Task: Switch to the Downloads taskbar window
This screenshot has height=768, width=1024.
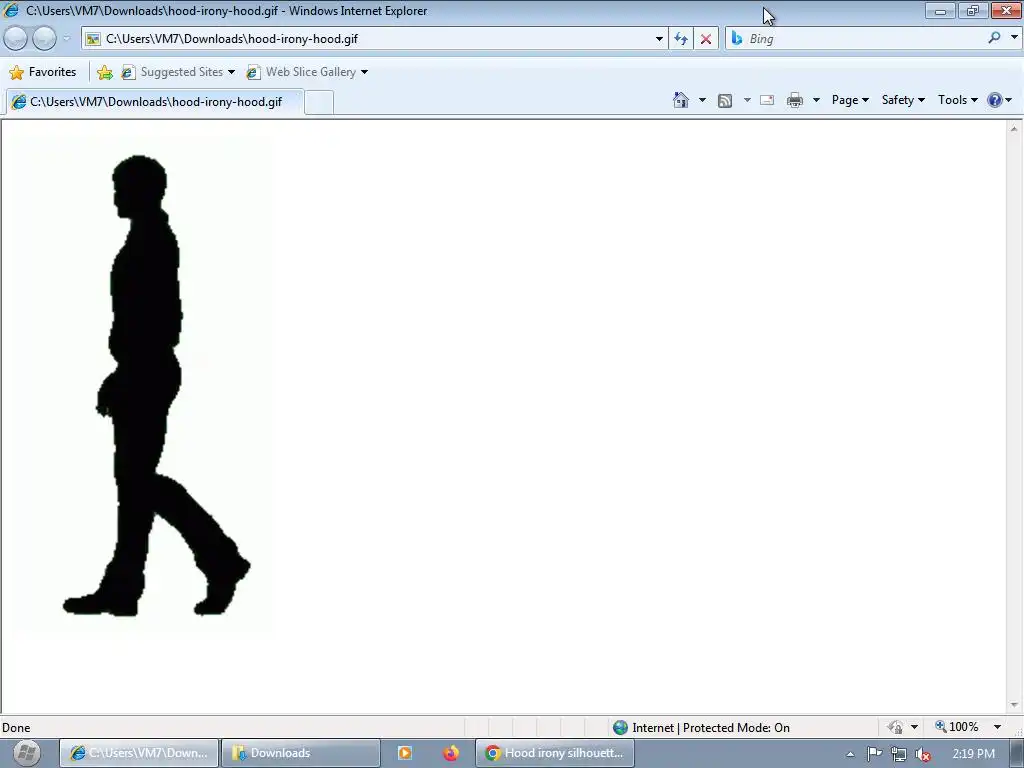Action: coord(301,753)
